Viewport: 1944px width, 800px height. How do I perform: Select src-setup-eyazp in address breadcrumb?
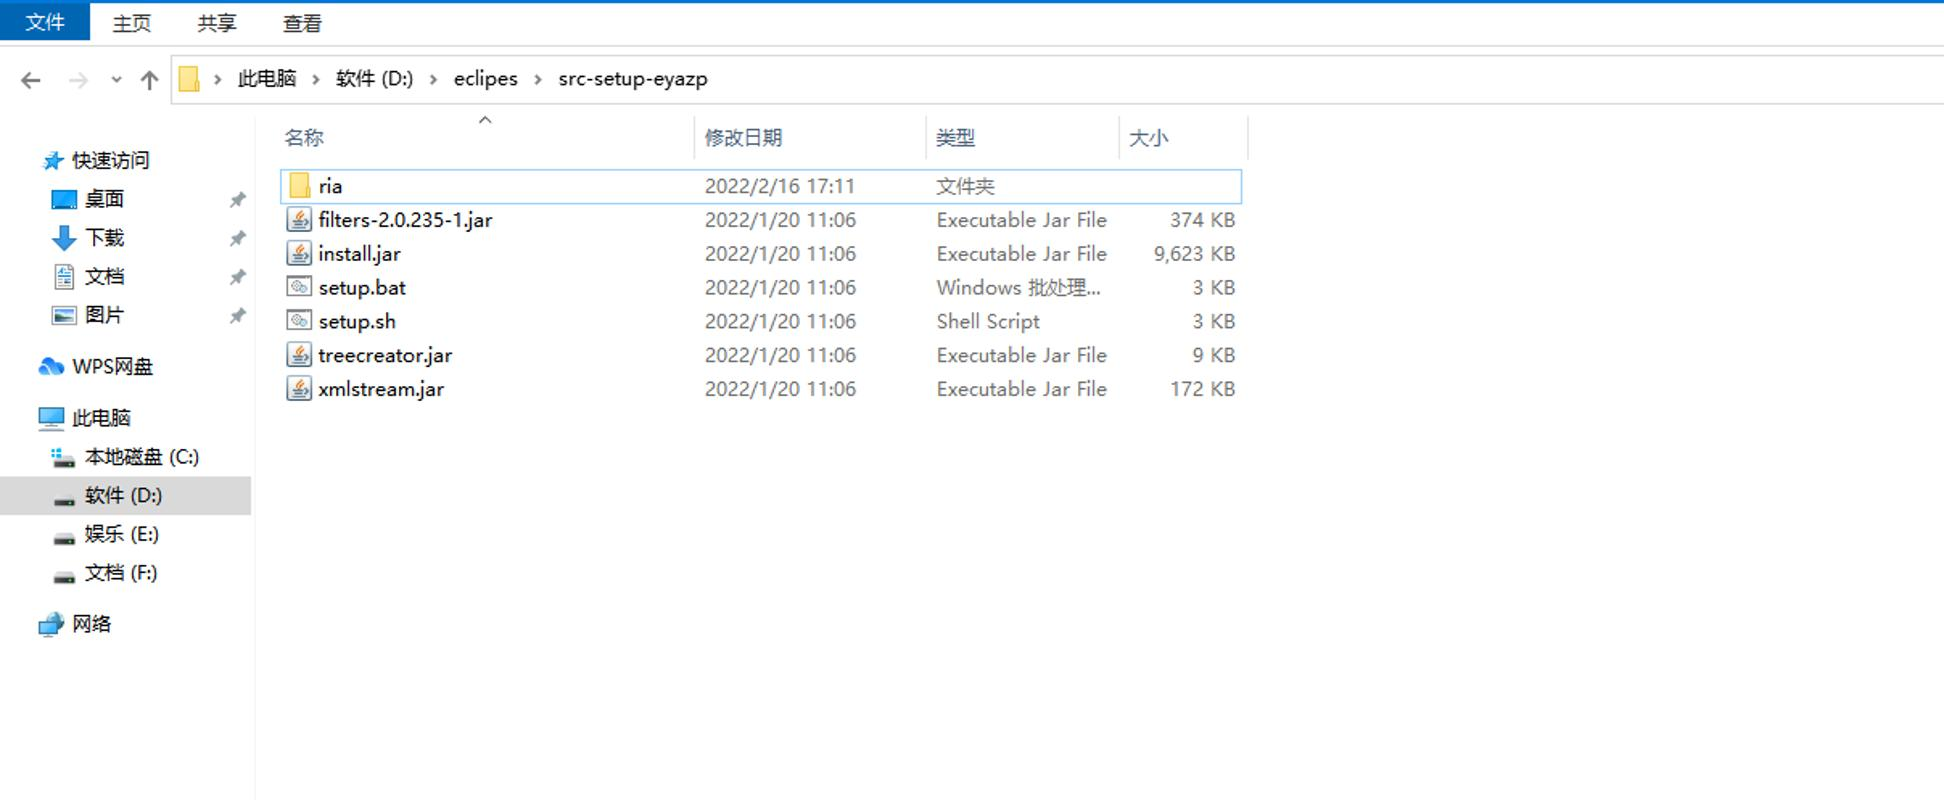coord(633,79)
